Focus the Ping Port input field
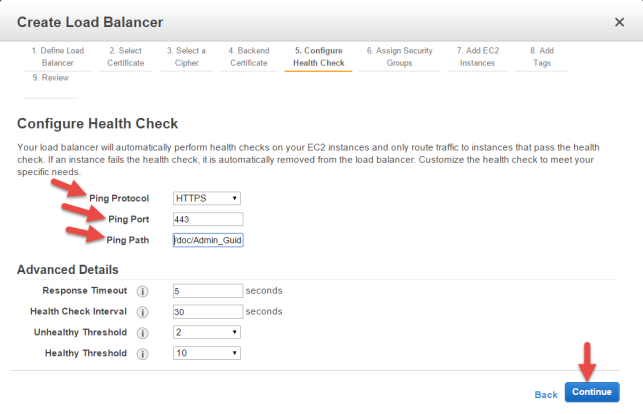 coord(208,219)
